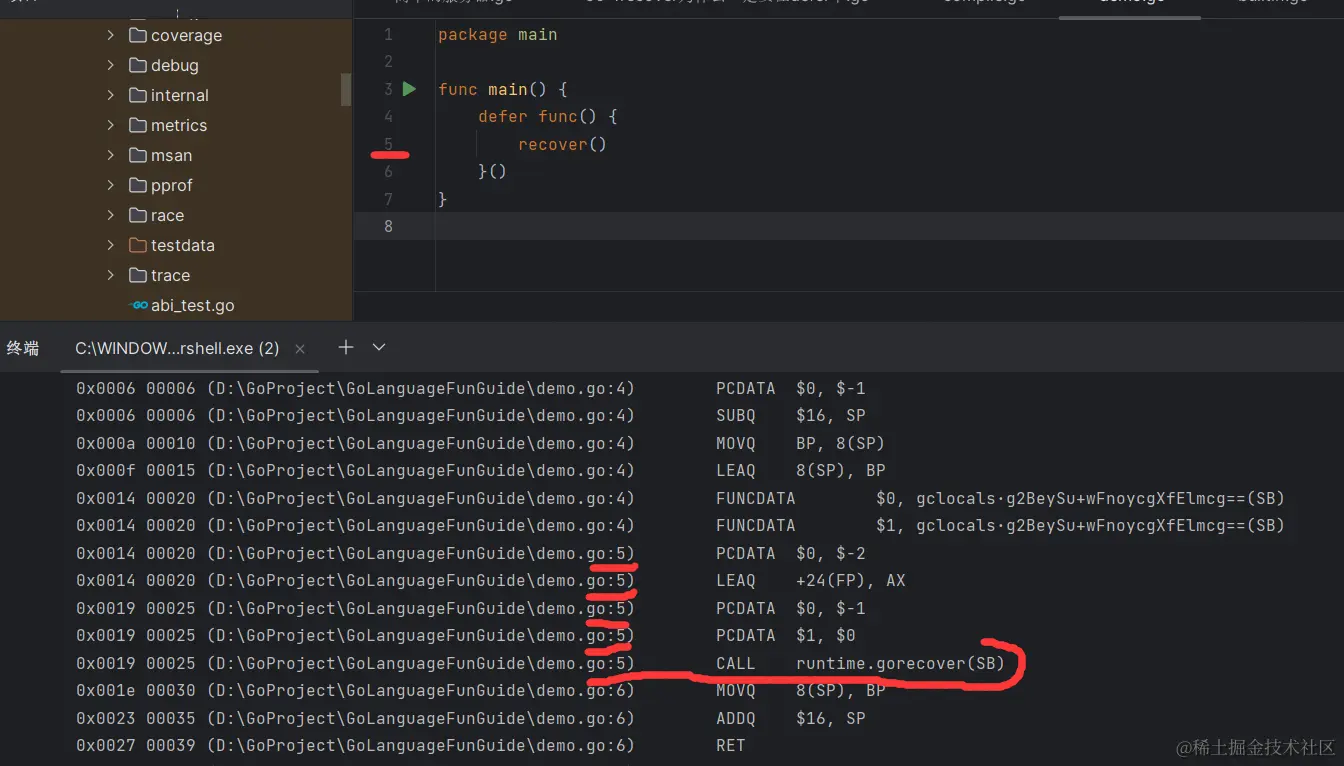Click the metrics folder icon

point(138,126)
